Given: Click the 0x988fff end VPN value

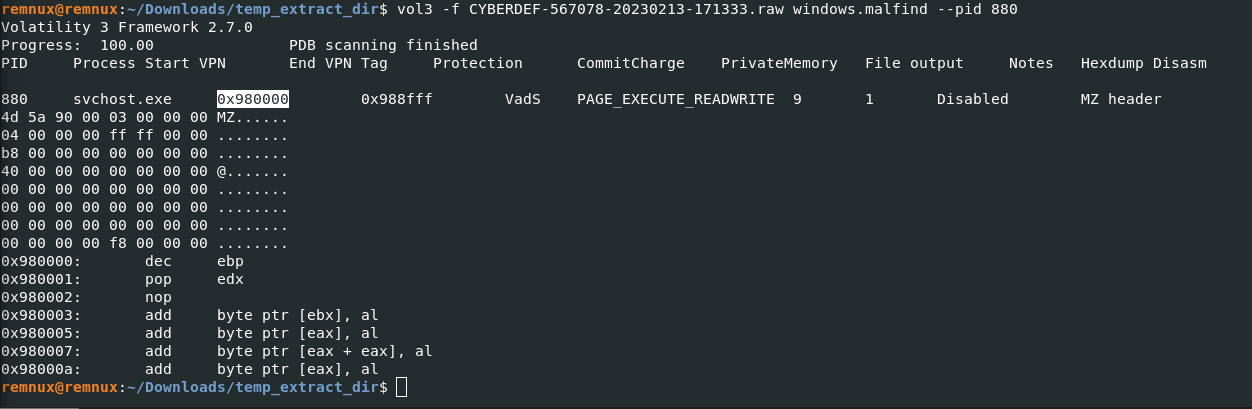Looking at the screenshot, I should point(397,100).
